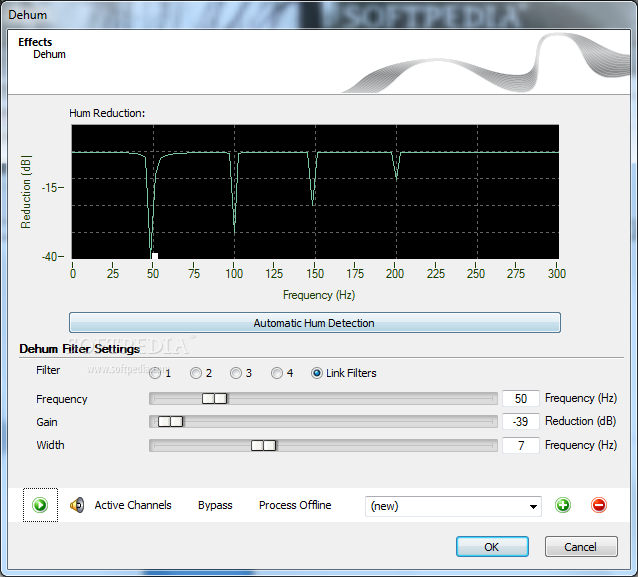Click the Hum Reduction label

[x=107, y=113]
